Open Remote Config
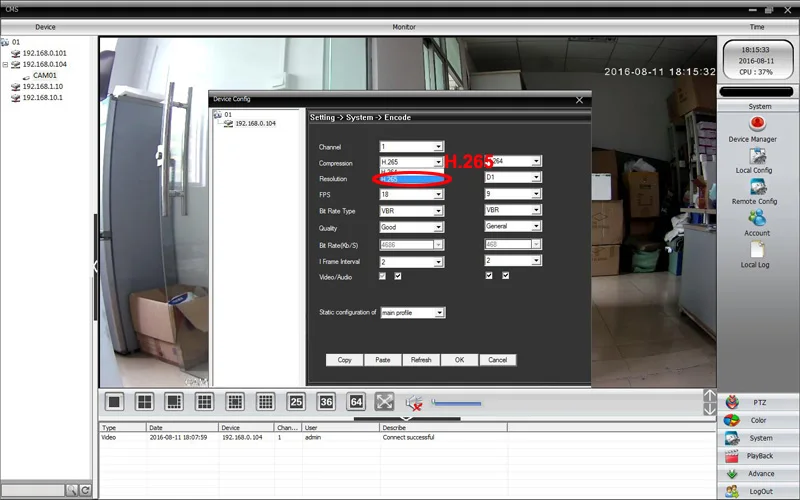The image size is (800, 500). coord(756,192)
